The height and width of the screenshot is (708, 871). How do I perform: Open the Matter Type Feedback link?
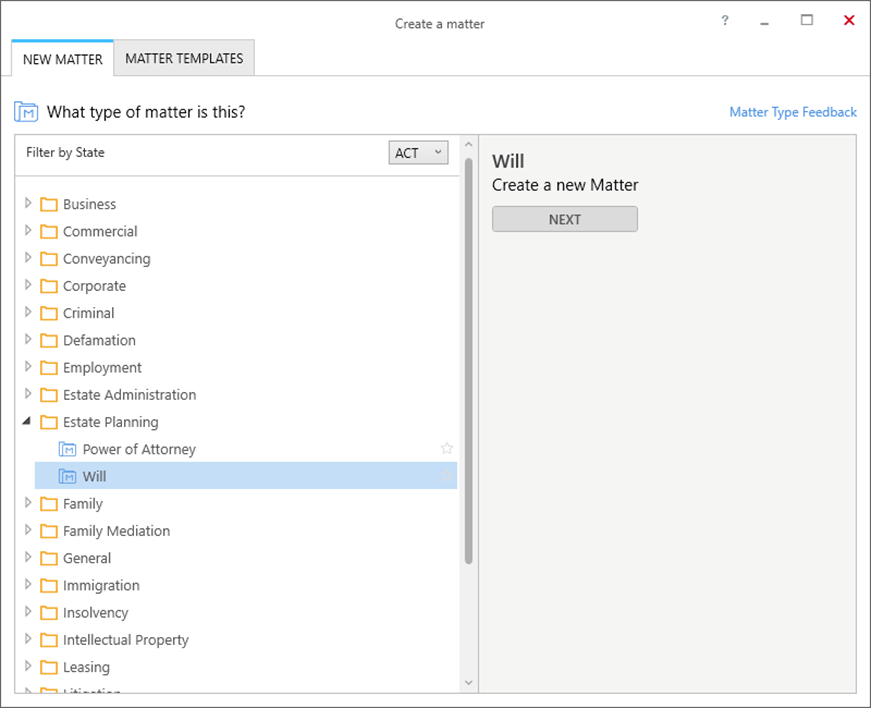tap(792, 112)
